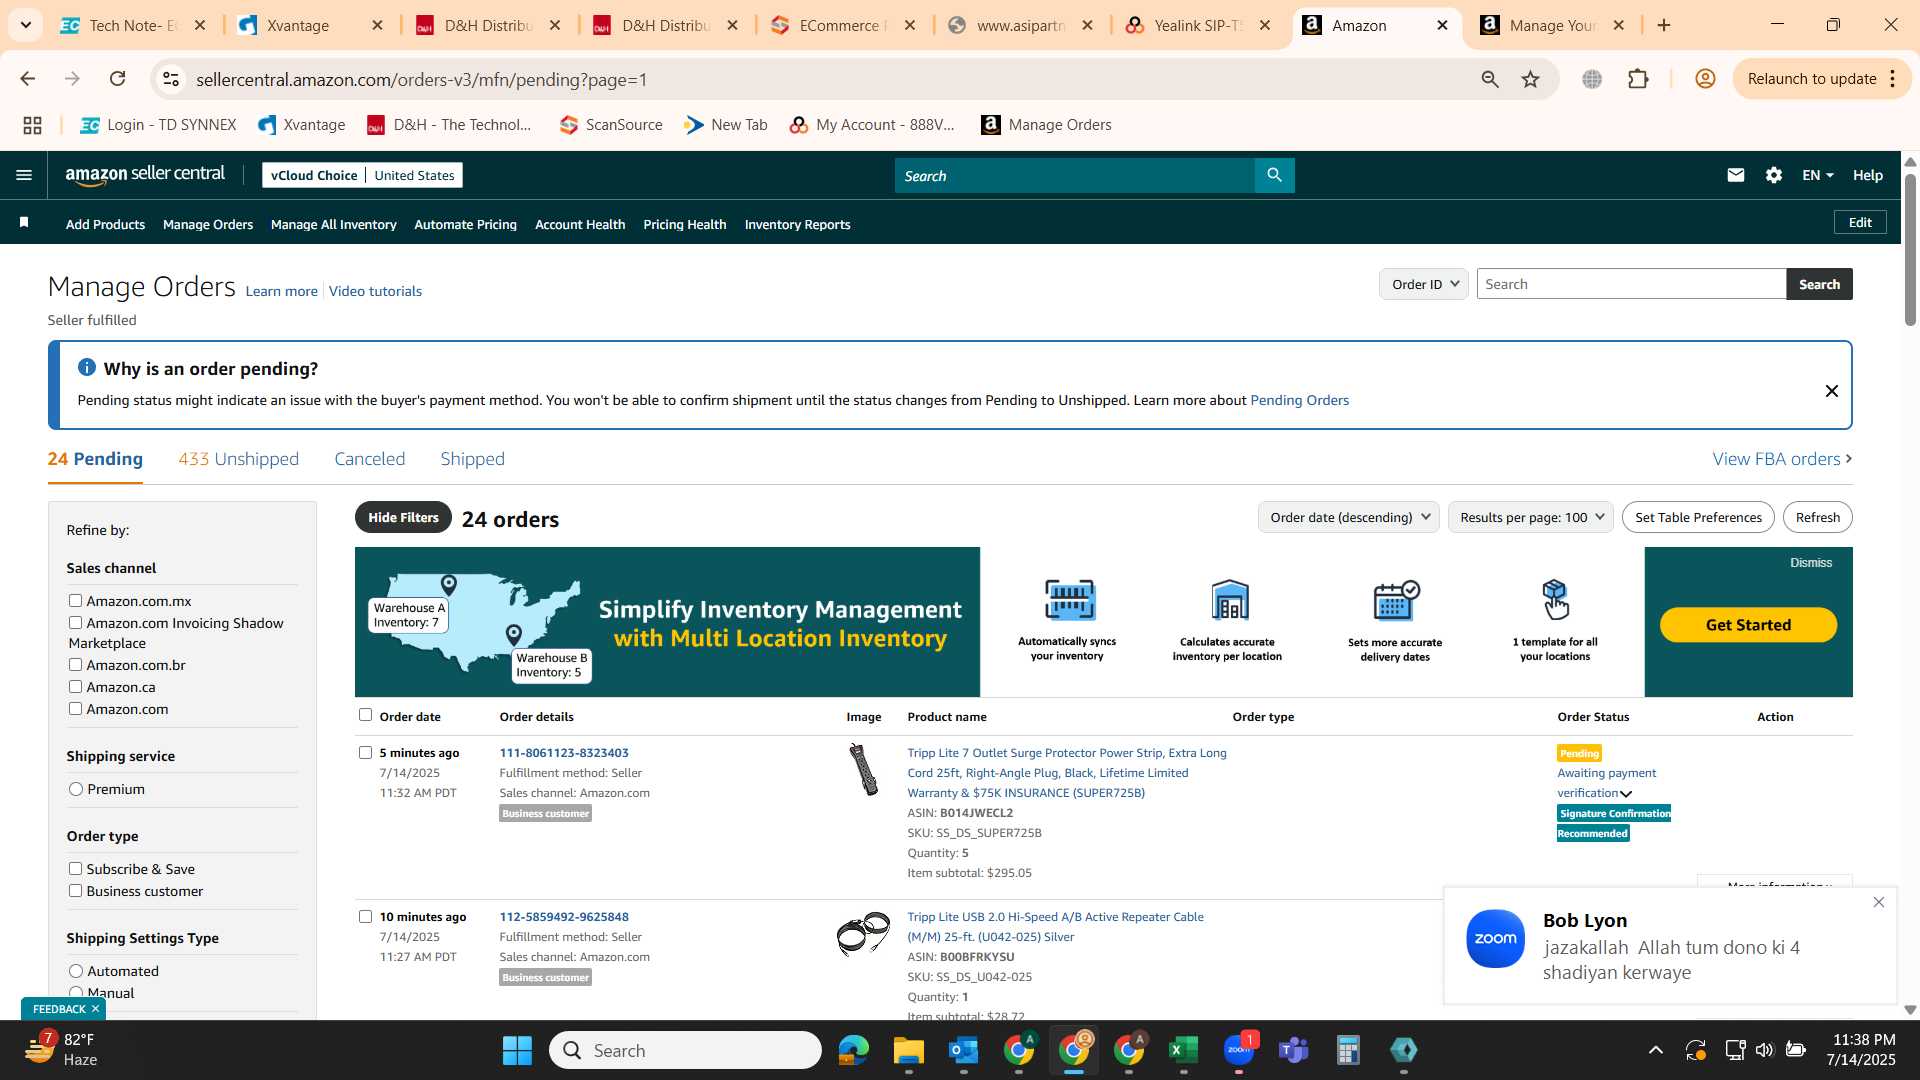Open the mail messages icon
The image size is (1920, 1080).
coord(1735,175)
